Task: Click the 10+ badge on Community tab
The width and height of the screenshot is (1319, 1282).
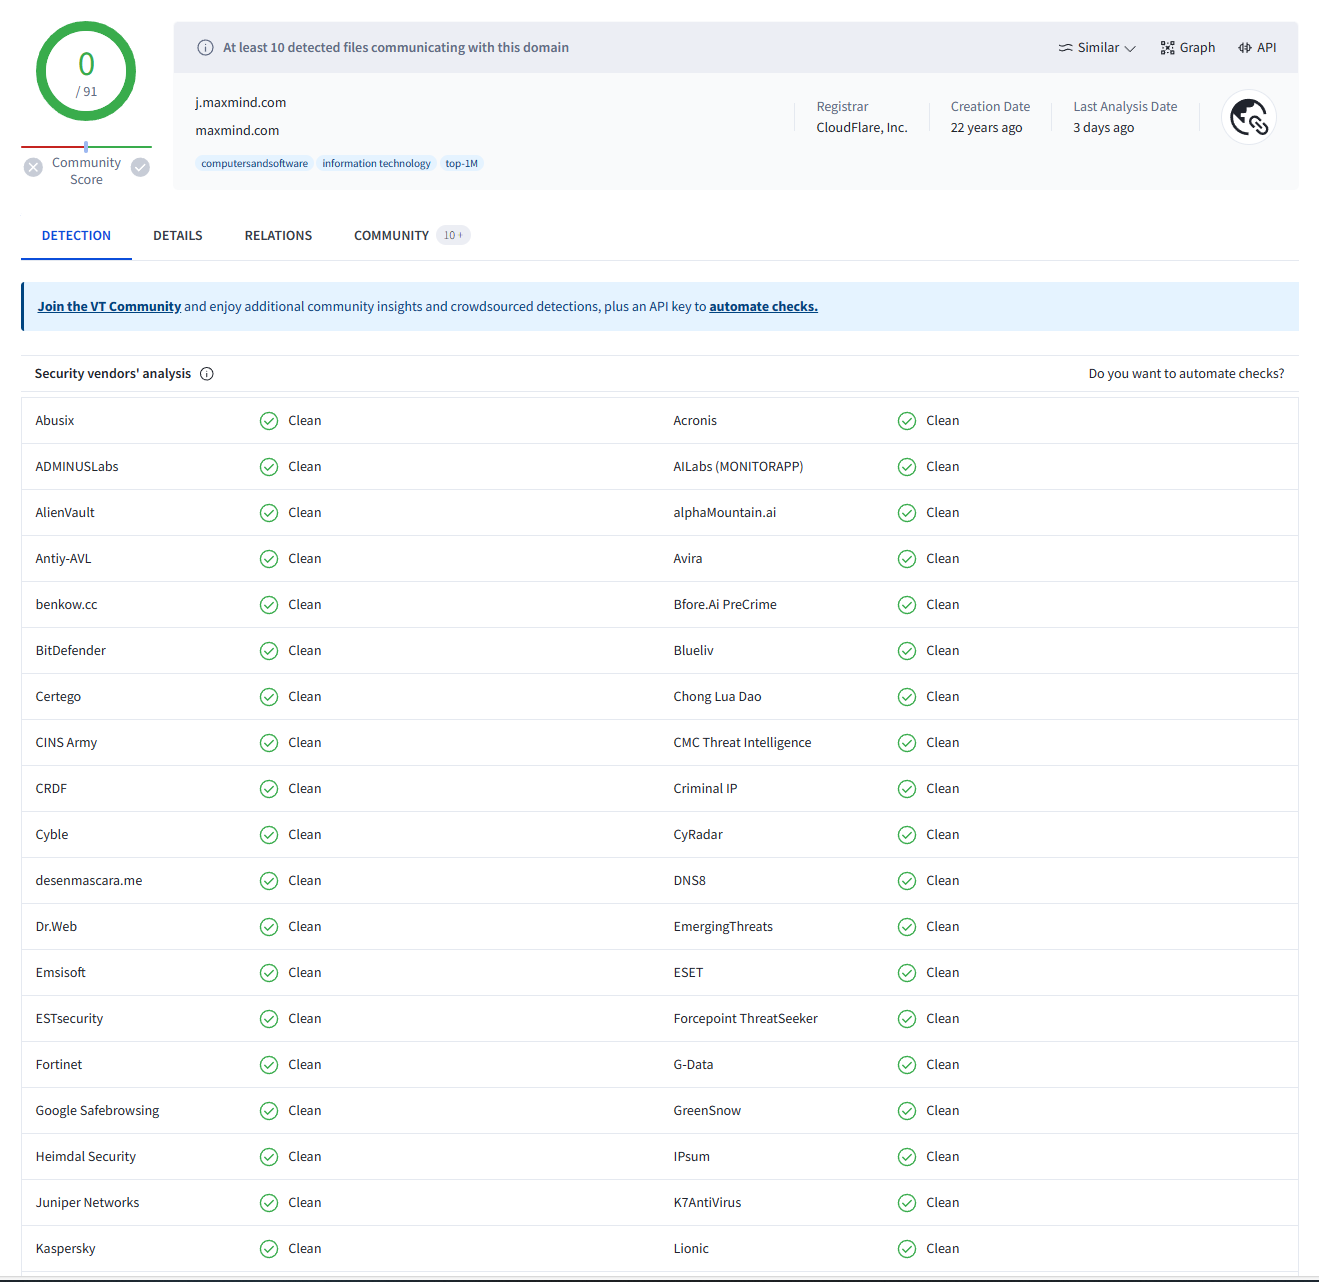Action: click(453, 235)
